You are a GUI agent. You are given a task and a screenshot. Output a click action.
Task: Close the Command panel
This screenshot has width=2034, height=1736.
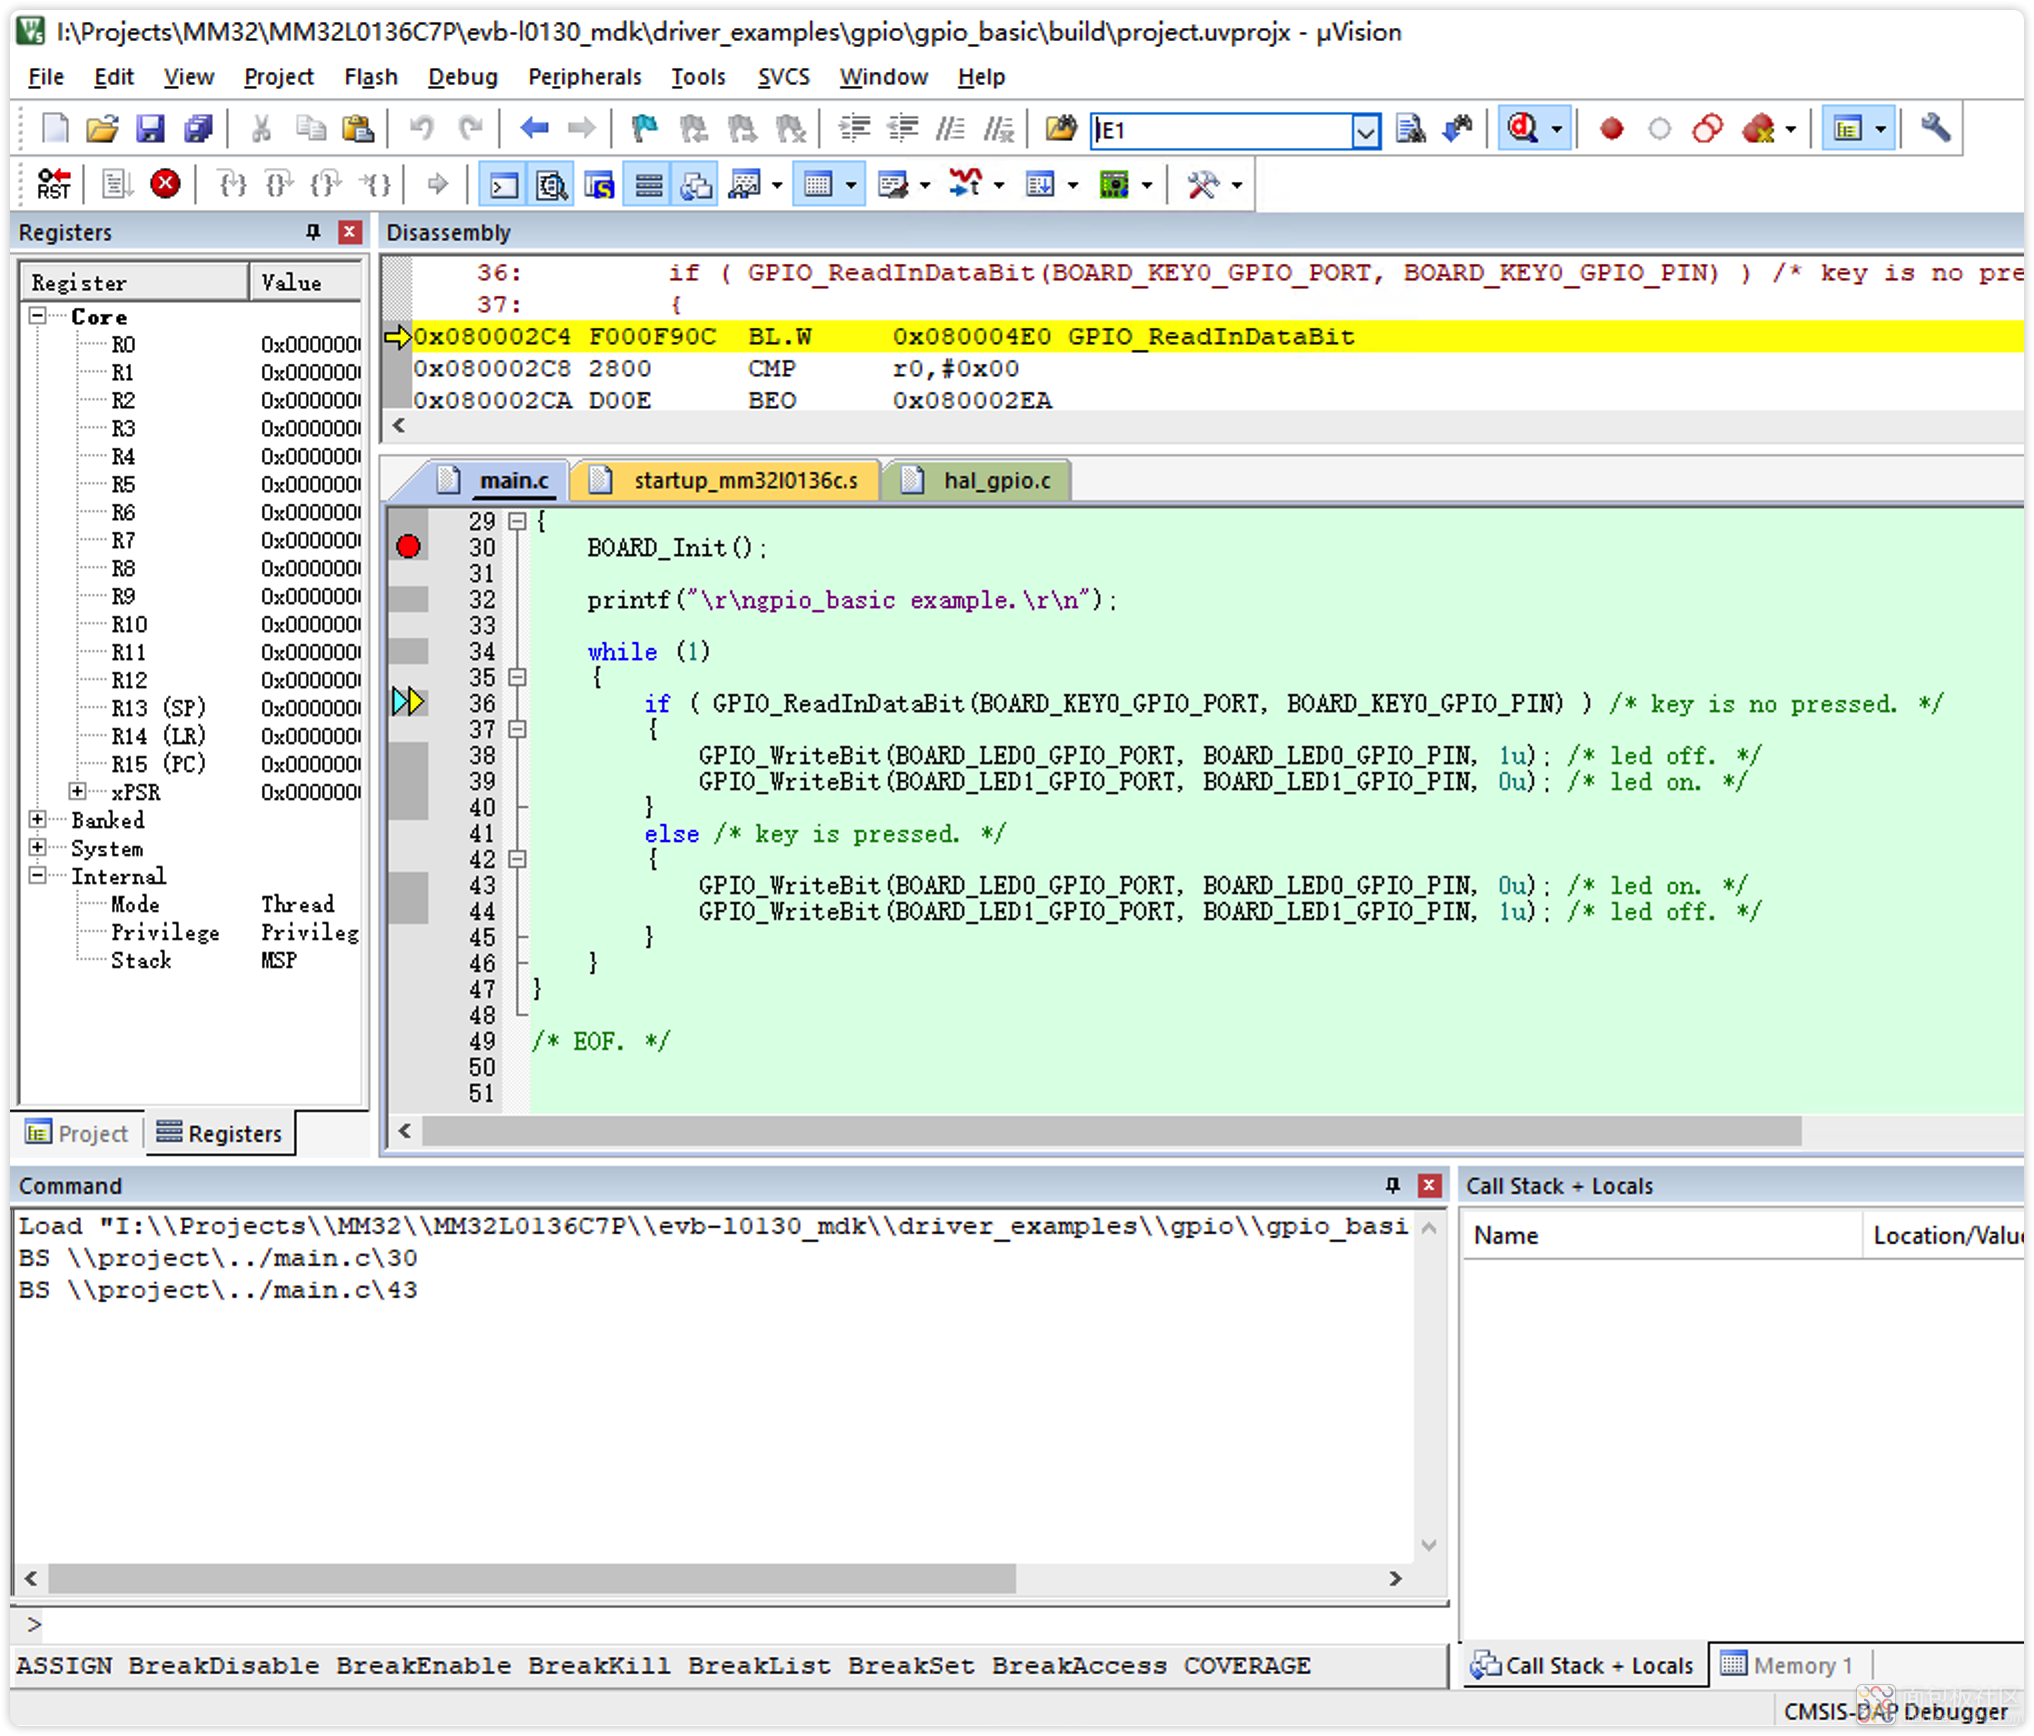pos(1429,1185)
